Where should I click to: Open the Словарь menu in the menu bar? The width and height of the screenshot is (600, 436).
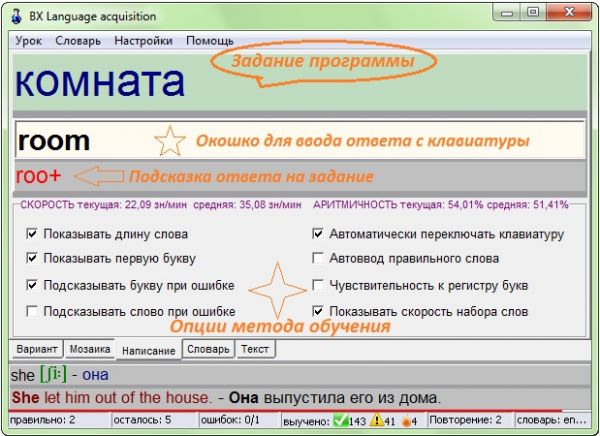[78, 41]
